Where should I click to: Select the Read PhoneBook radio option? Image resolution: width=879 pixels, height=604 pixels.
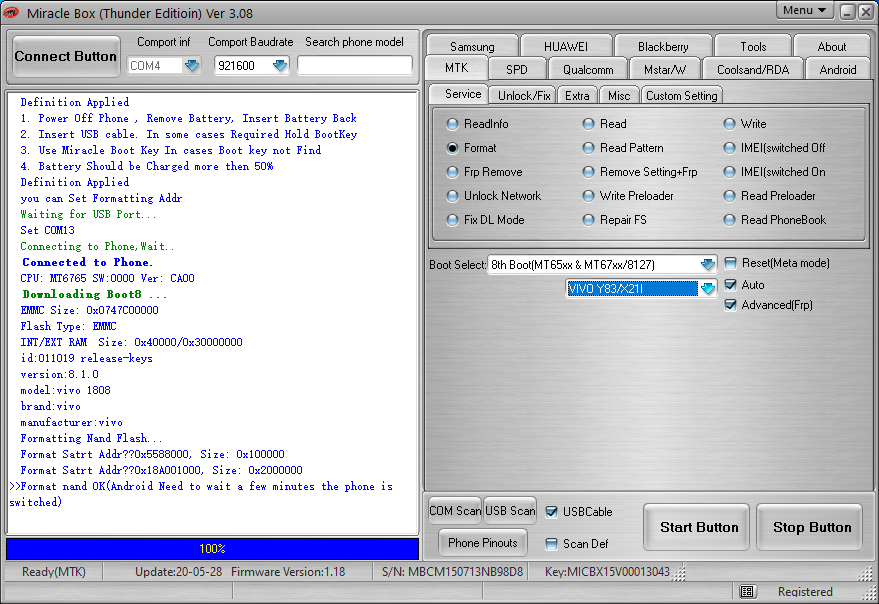click(729, 220)
